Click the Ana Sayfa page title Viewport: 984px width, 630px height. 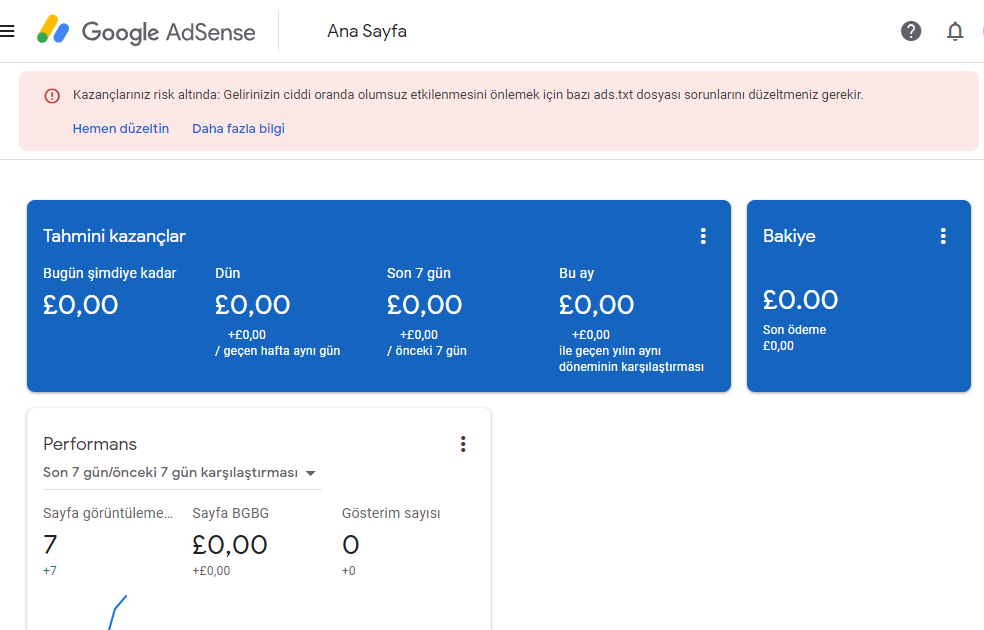coord(367,31)
